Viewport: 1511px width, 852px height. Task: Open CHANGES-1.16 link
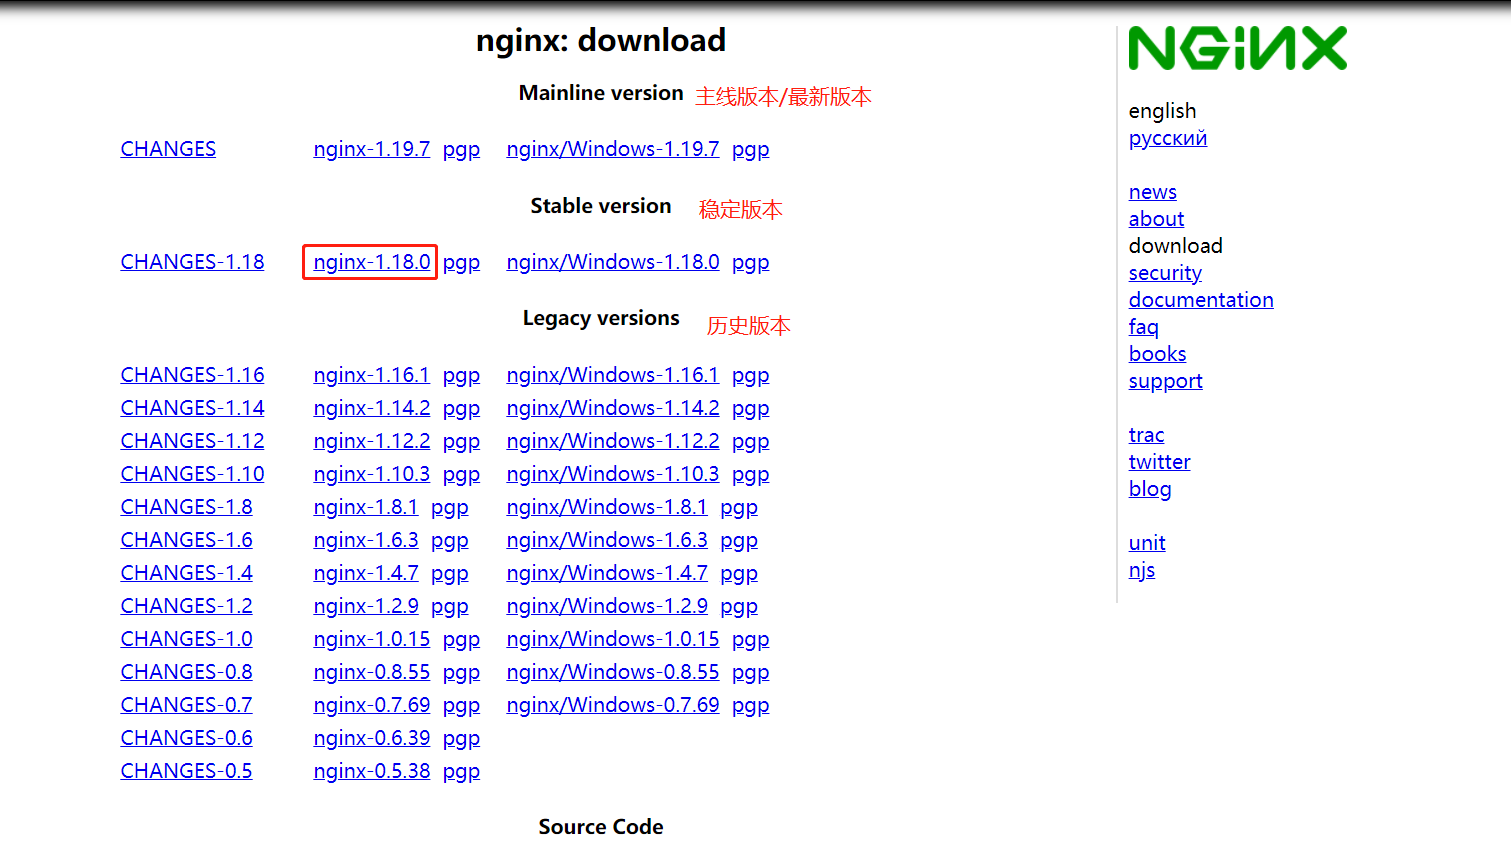pyautogui.click(x=192, y=375)
